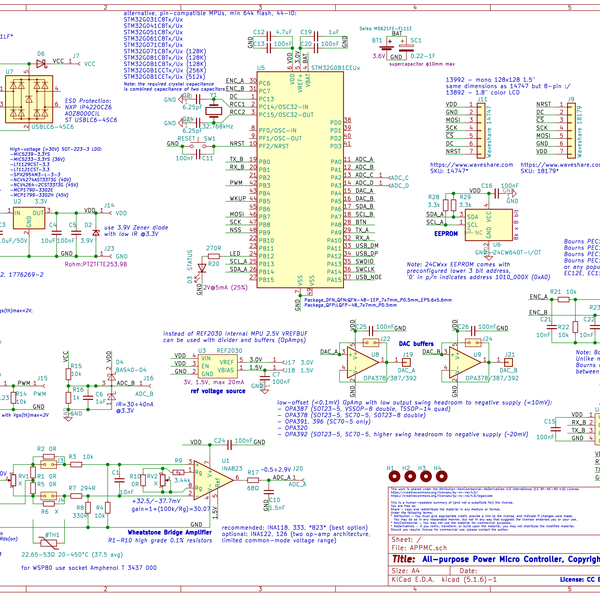This screenshot has width=600, height=600.
Task: Select the U7 USBLC6-4SC6 ESD protection symbol
Action: pyautogui.click(x=29, y=99)
